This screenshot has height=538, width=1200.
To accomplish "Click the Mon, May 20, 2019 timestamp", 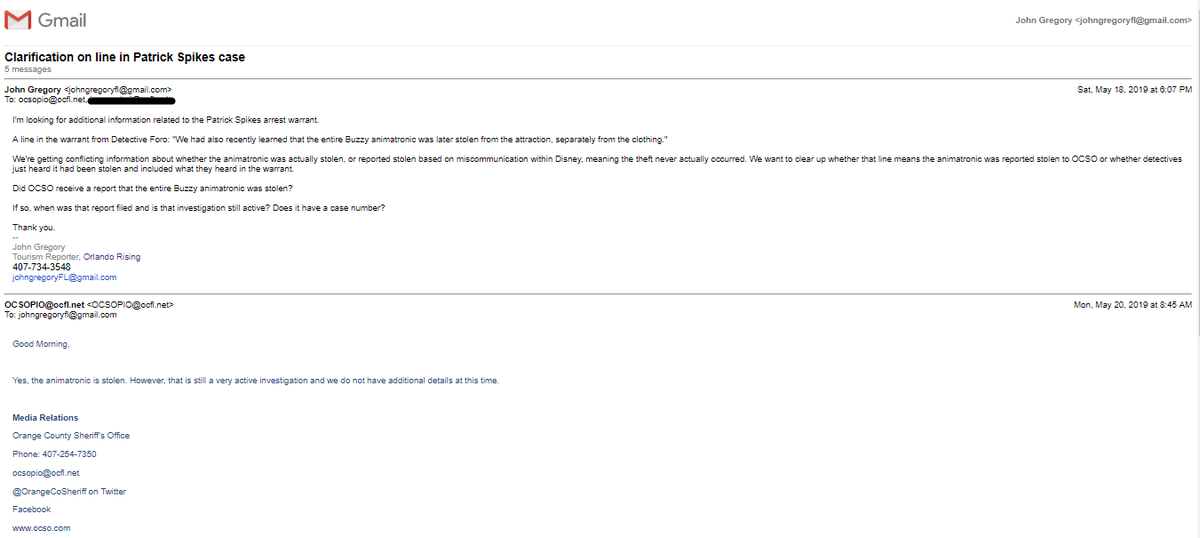I will click(1132, 304).
